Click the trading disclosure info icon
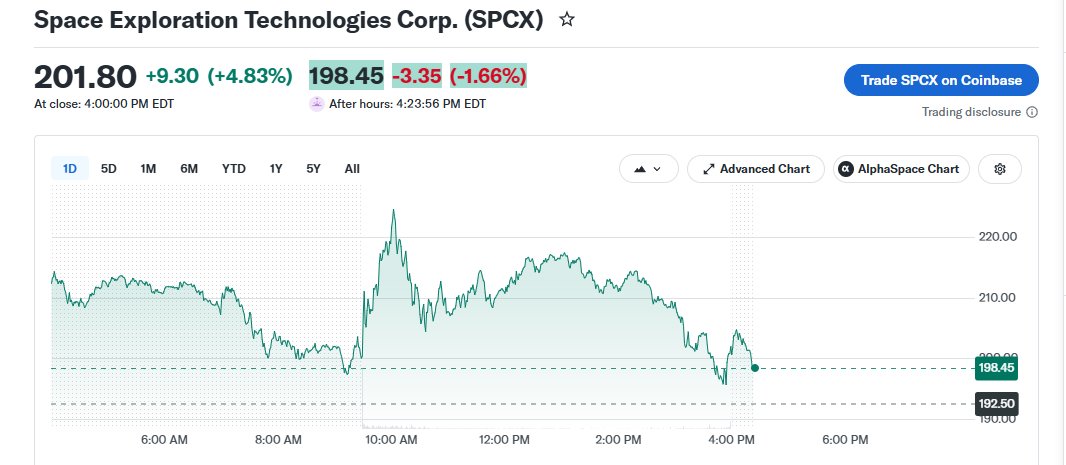Image resolution: width=1066 pixels, height=465 pixels. point(1031,112)
